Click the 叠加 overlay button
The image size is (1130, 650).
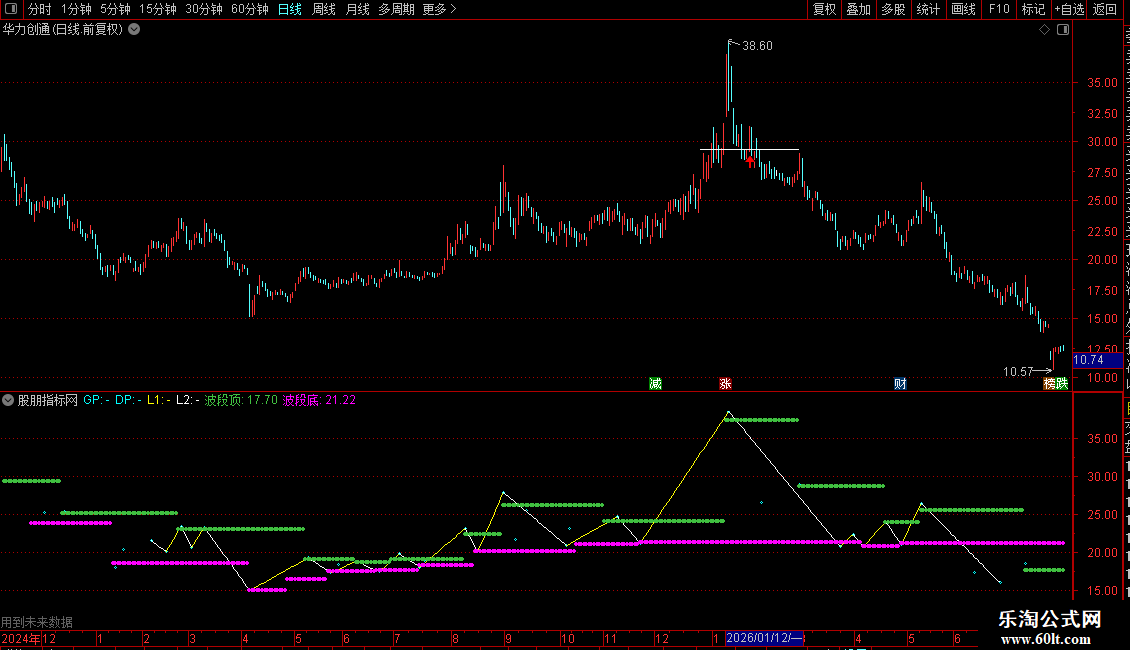coord(858,9)
